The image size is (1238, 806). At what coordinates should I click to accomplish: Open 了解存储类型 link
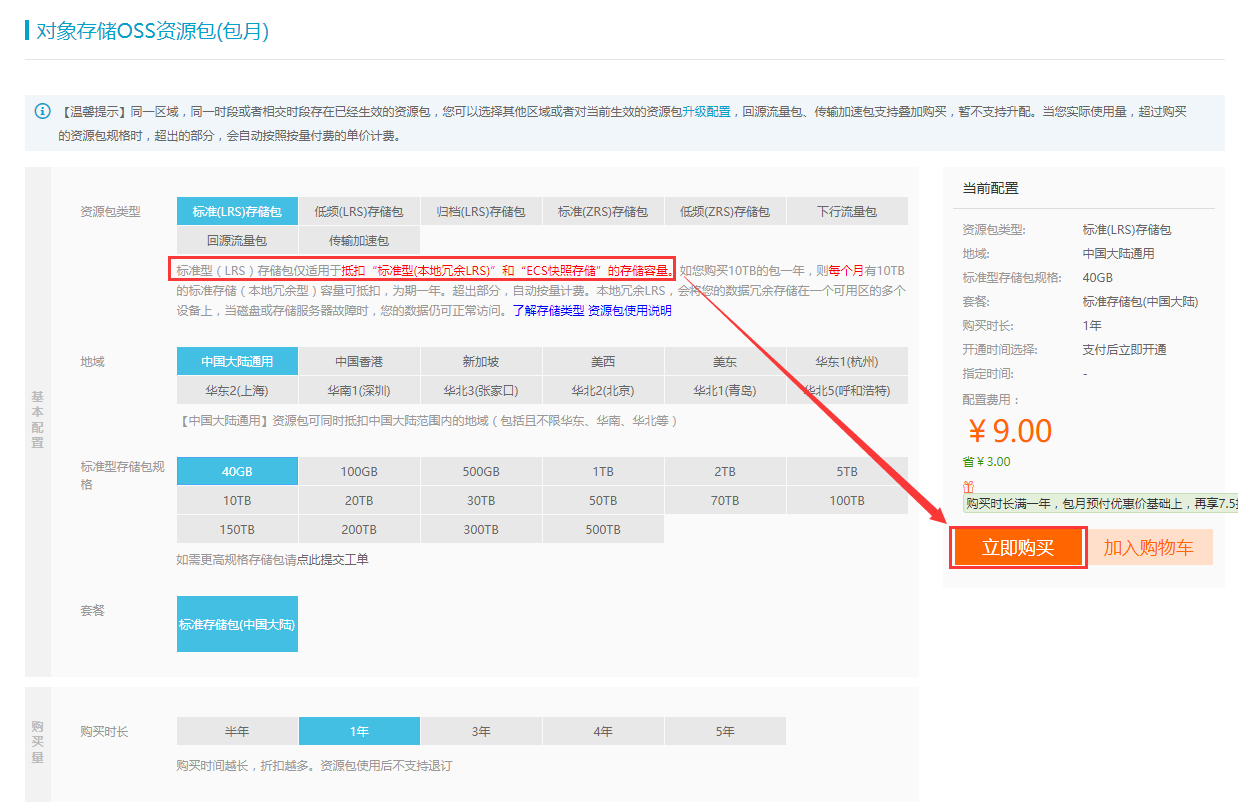(548, 311)
